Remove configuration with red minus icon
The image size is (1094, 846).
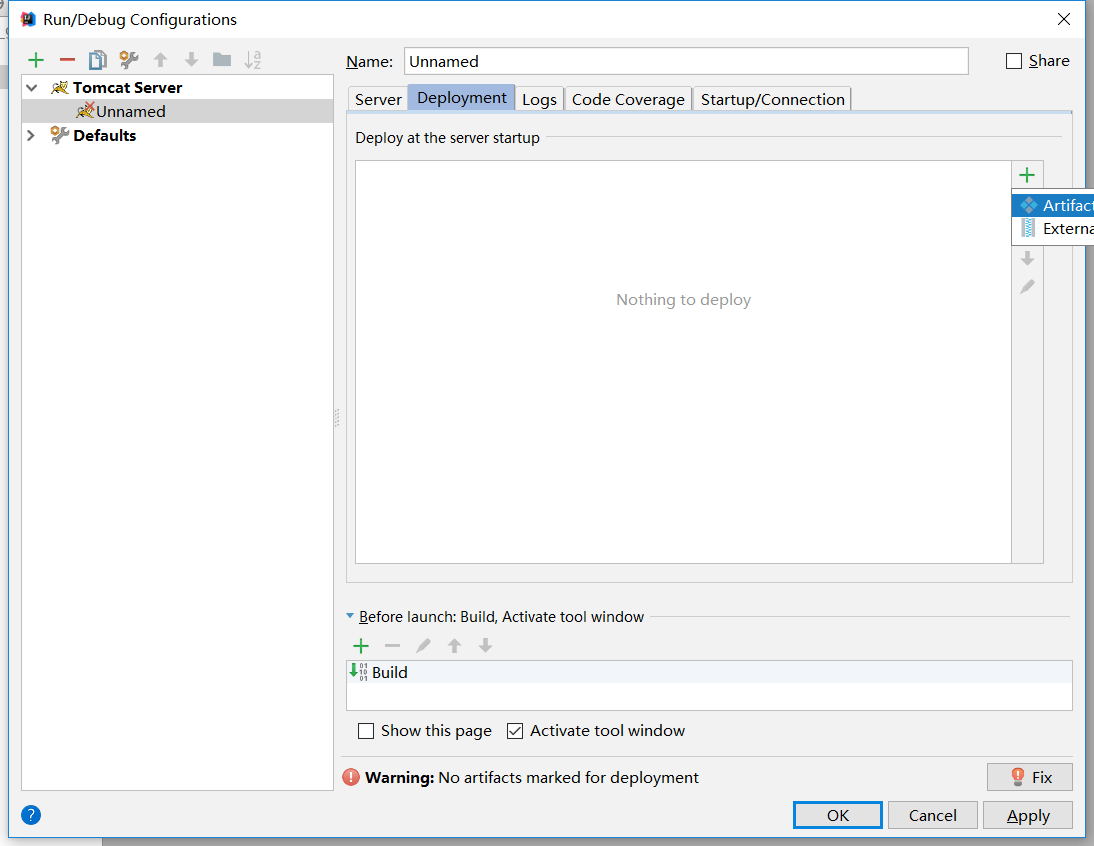click(x=67, y=60)
